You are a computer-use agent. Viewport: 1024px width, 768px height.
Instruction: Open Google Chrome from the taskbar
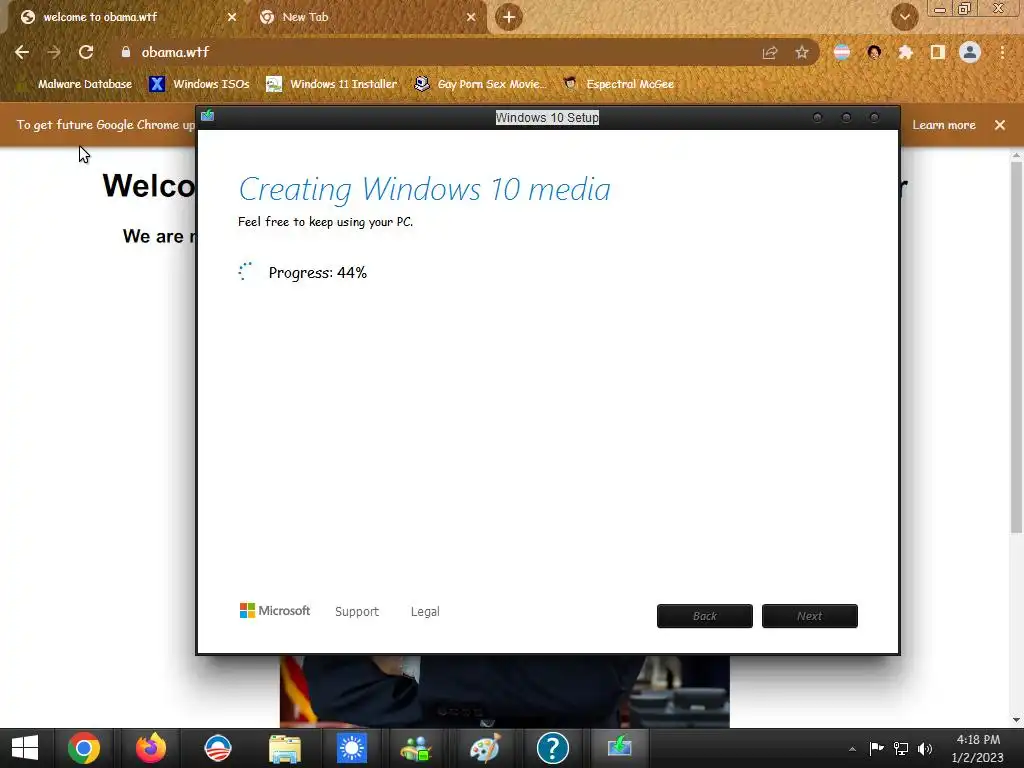[84, 748]
